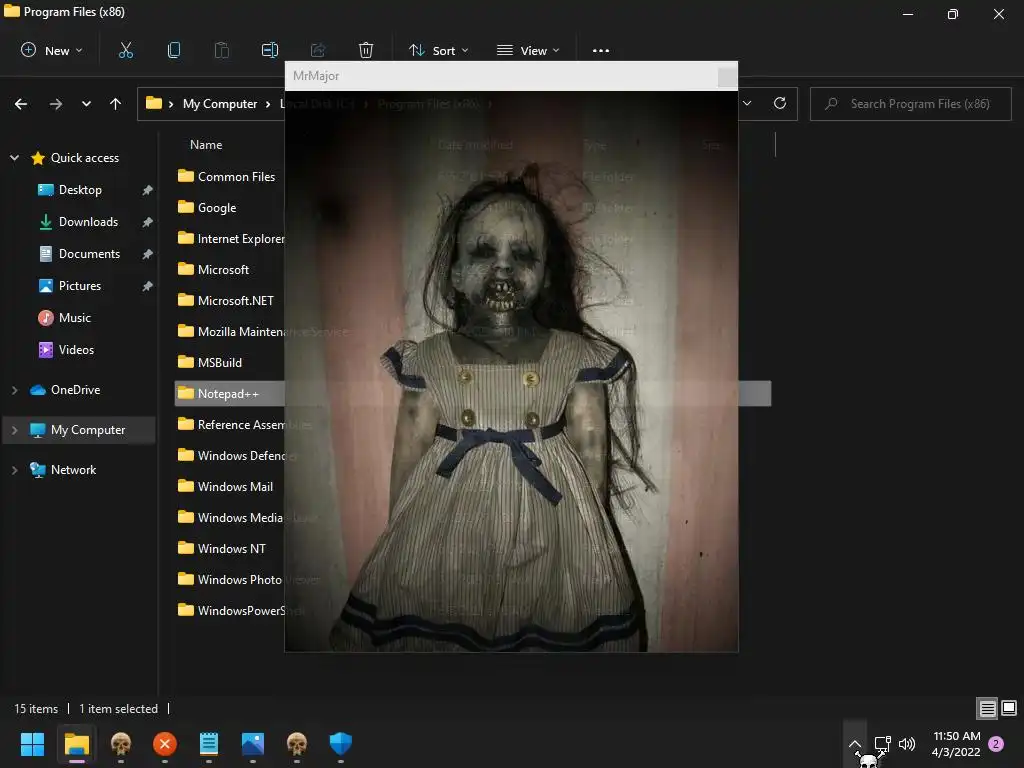Click the Copy icon in toolbar
The image size is (1024, 768).
(174, 50)
